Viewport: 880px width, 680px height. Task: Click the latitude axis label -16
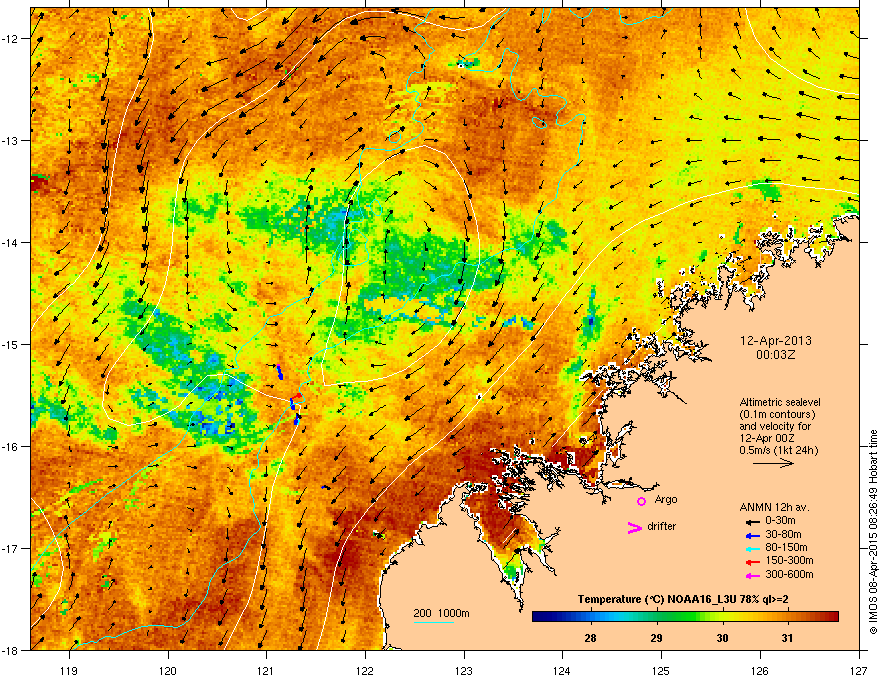click(x=10, y=447)
